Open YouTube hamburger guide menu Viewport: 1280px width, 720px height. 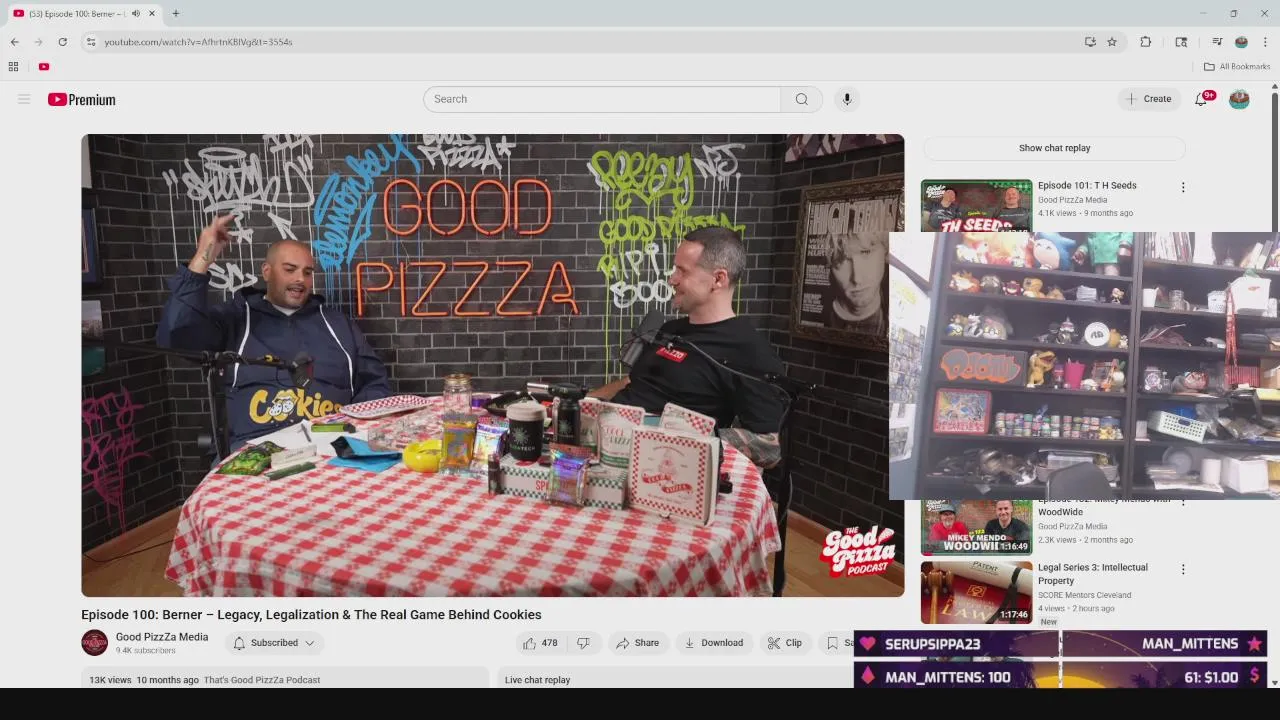[24, 99]
